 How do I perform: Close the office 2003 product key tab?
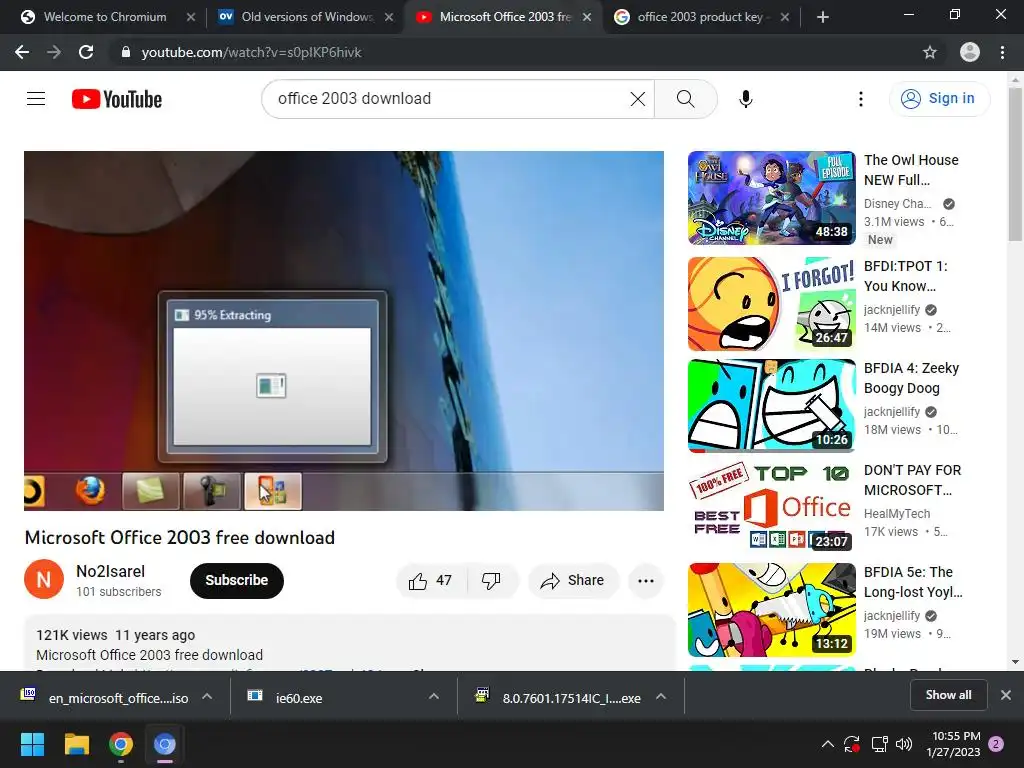click(785, 17)
